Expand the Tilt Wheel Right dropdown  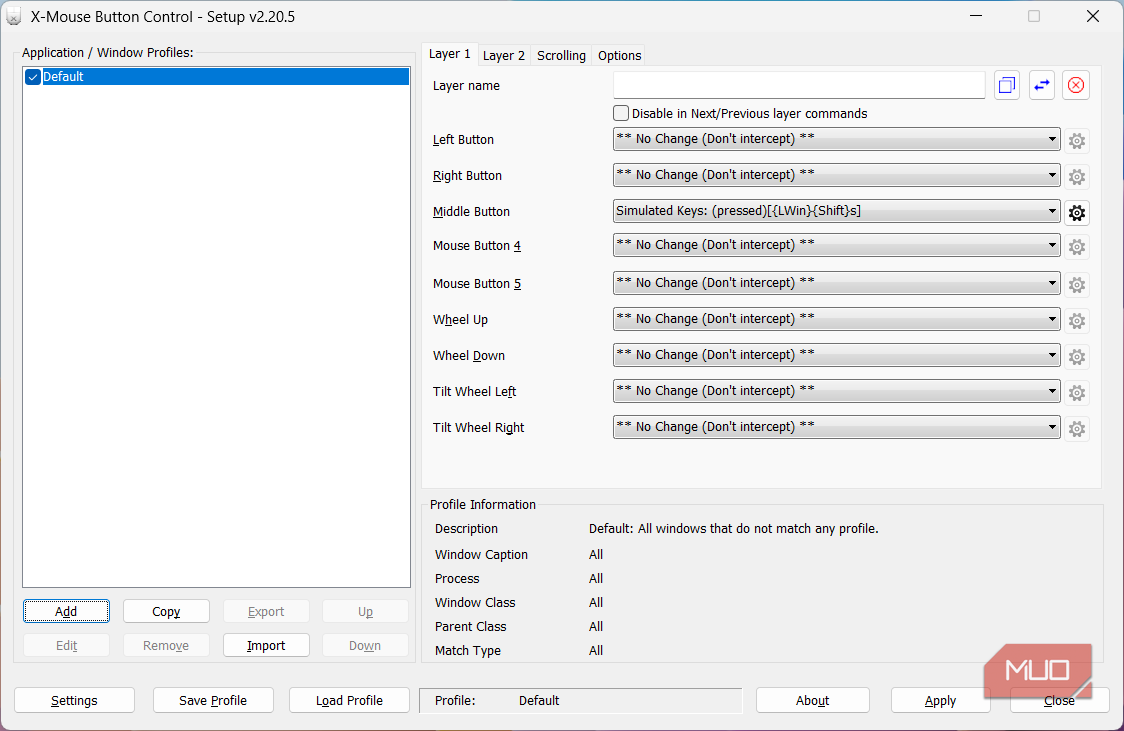(837, 427)
